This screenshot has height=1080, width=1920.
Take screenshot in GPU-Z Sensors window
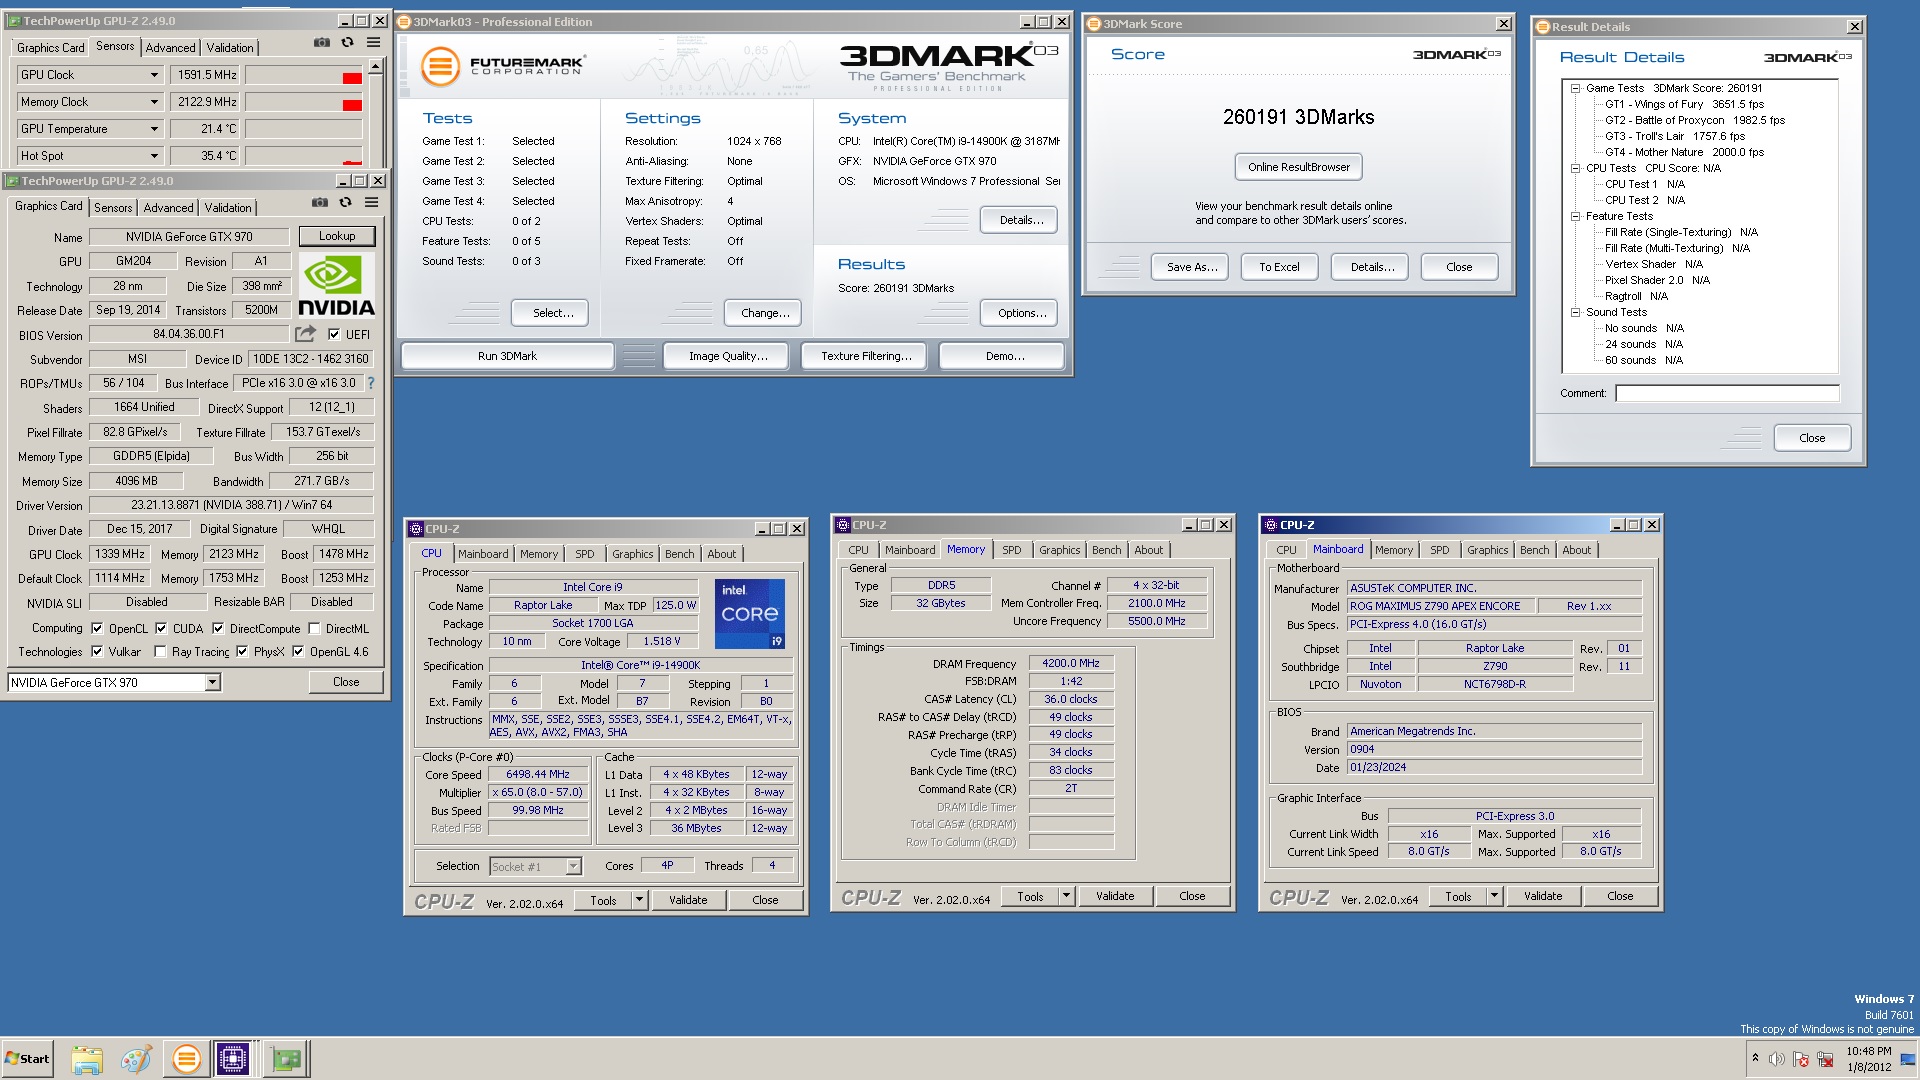(x=321, y=43)
